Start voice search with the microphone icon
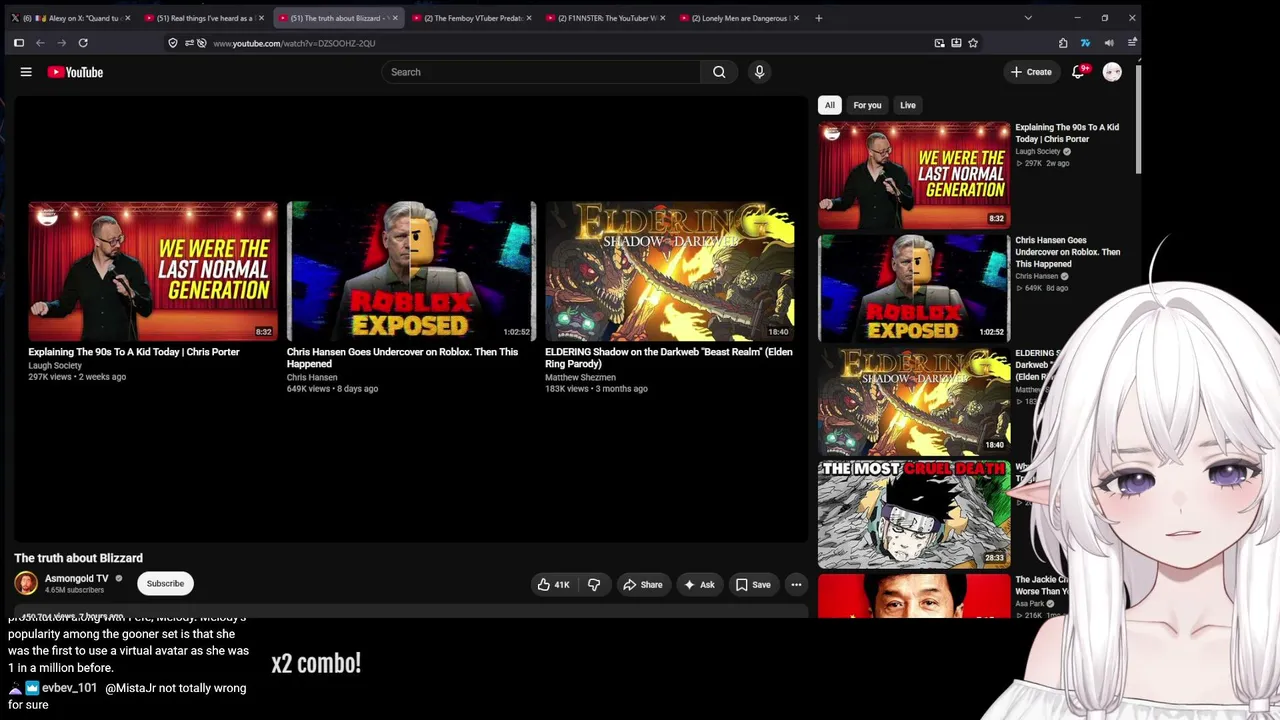Image resolution: width=1280 pixels, height=720 pixels. pos(759,72)
